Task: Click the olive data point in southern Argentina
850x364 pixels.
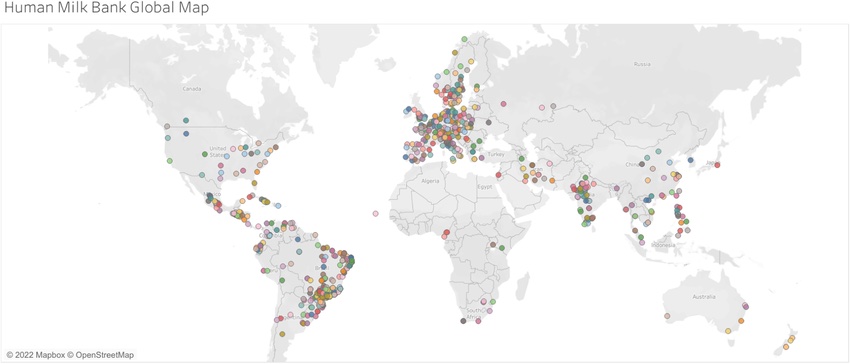Action: tap(282, 334)
